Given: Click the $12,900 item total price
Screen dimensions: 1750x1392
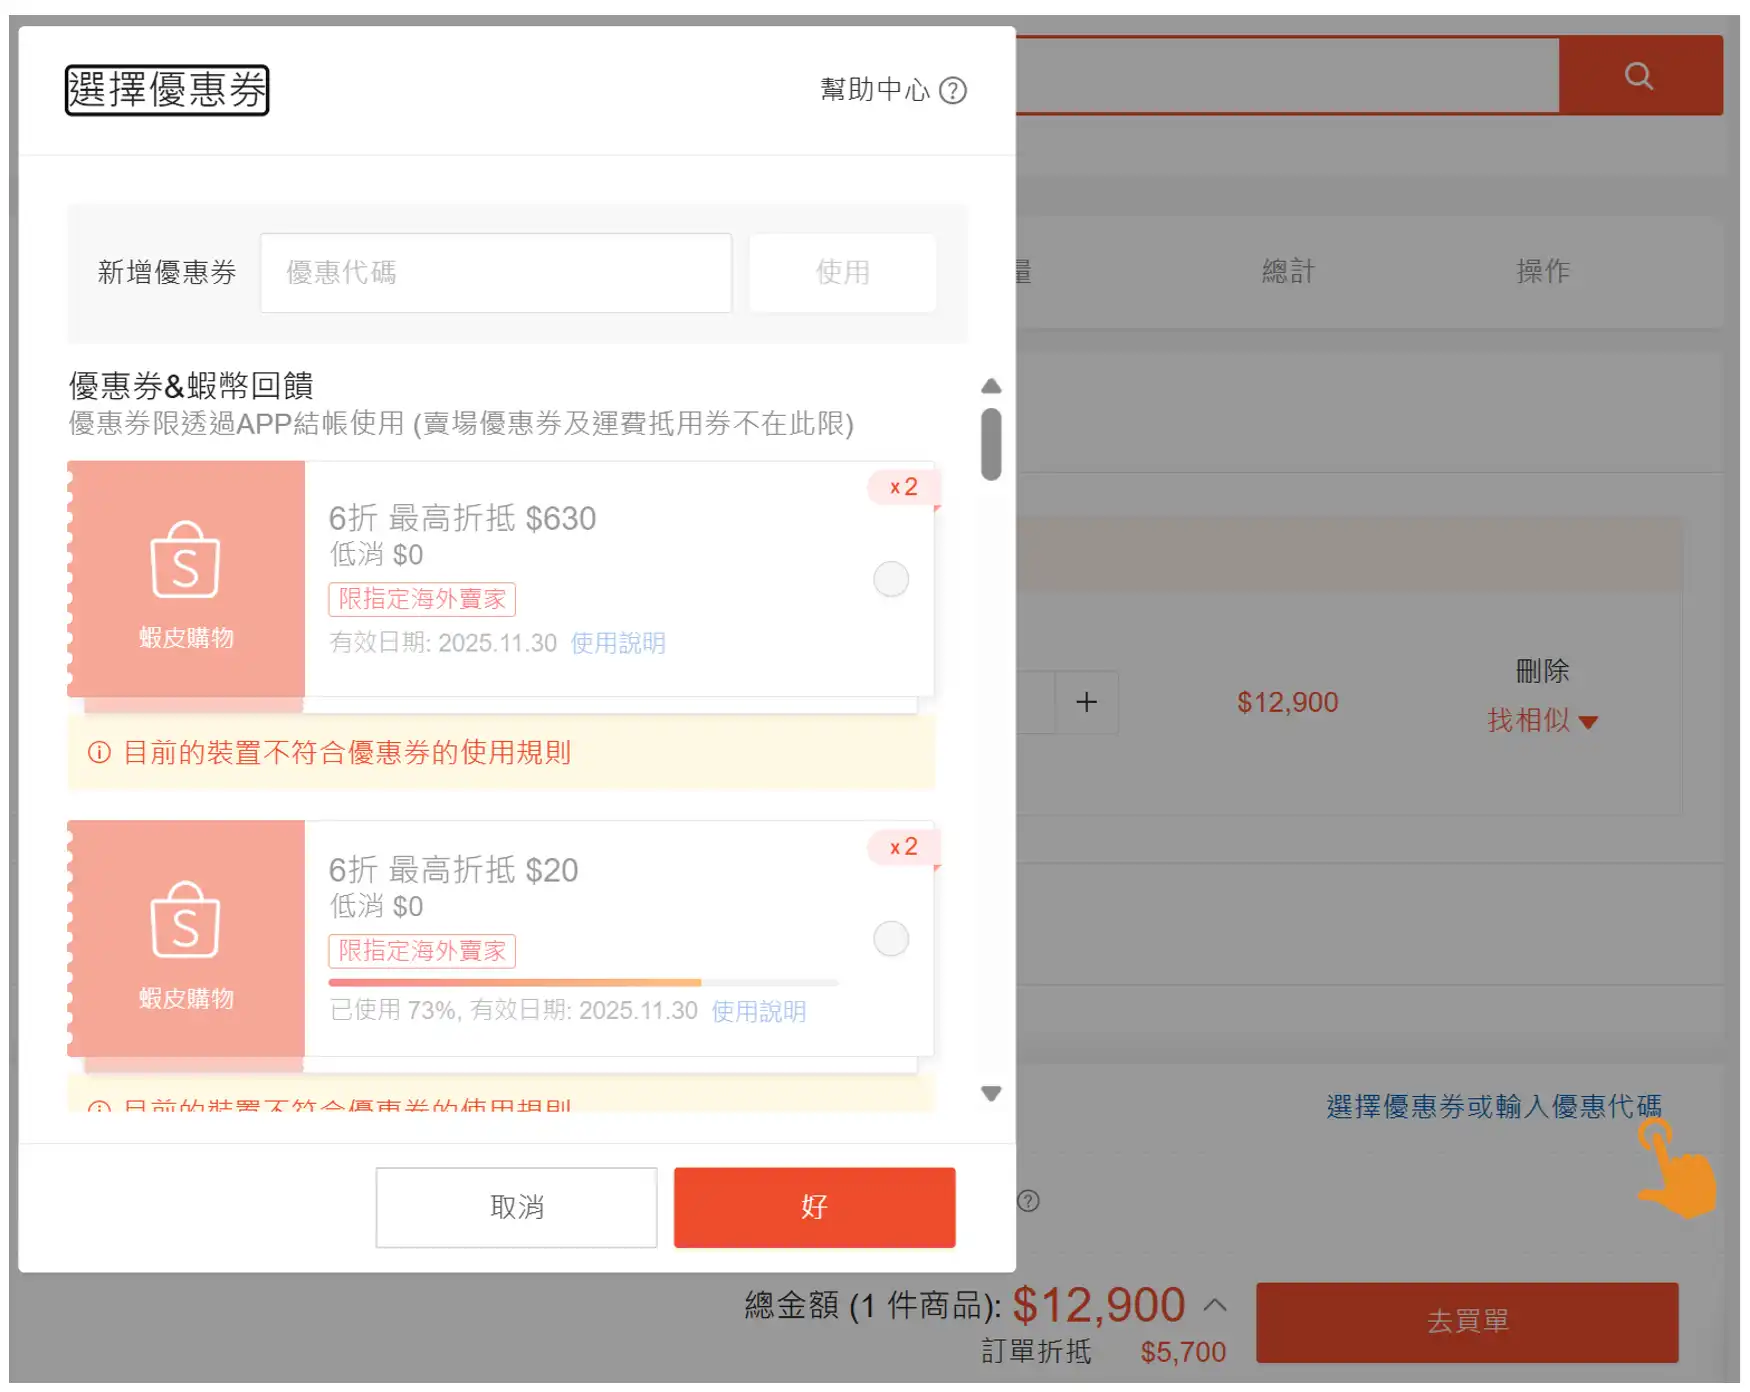Looking at the screenshot, I should [1287, 702].
